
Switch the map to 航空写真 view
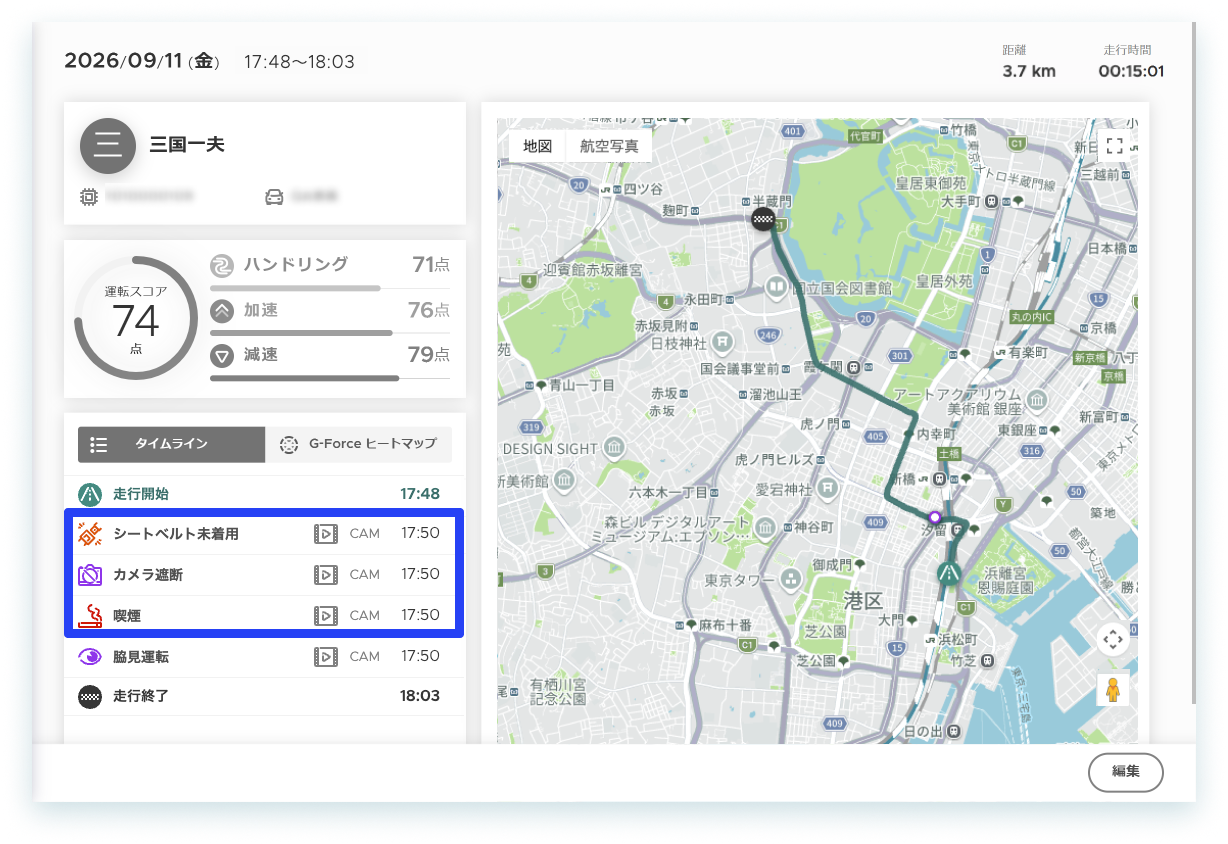[609, 146]
